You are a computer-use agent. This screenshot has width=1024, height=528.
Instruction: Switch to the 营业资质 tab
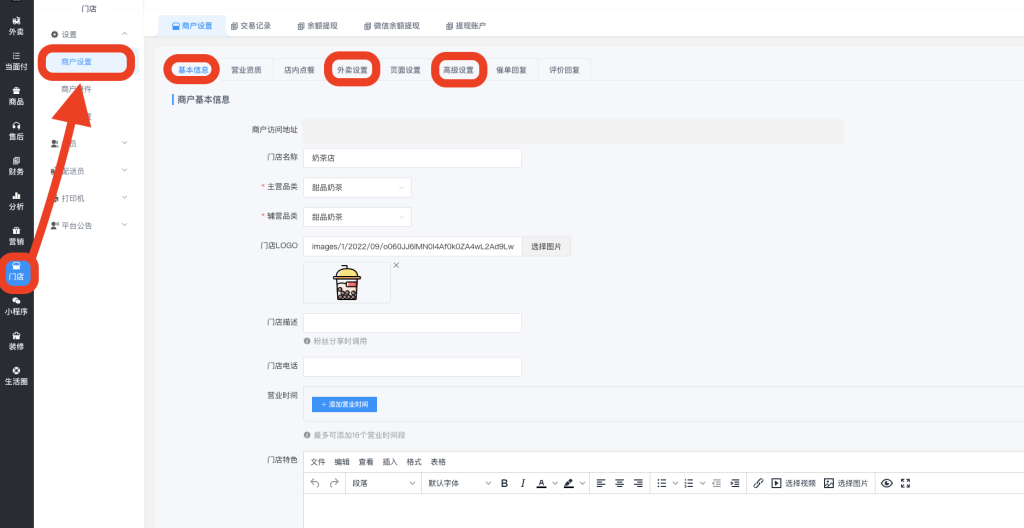point(246,70)
